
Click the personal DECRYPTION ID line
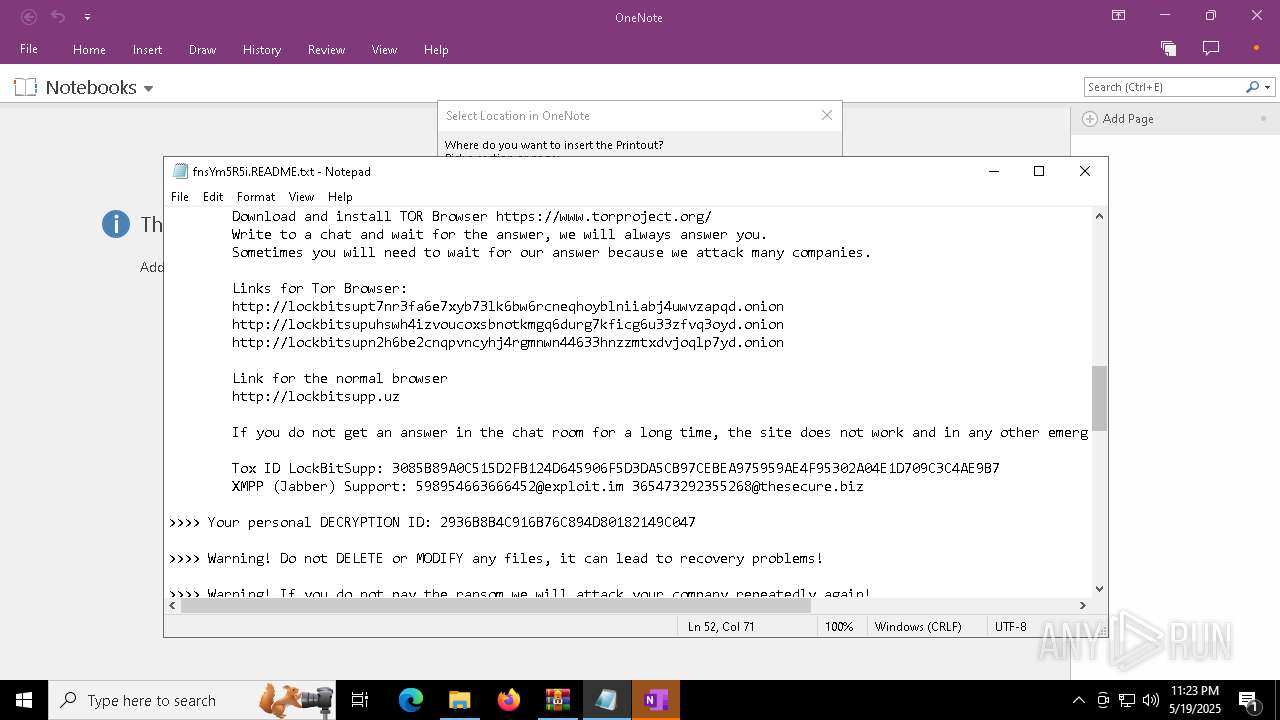(432, 522)
